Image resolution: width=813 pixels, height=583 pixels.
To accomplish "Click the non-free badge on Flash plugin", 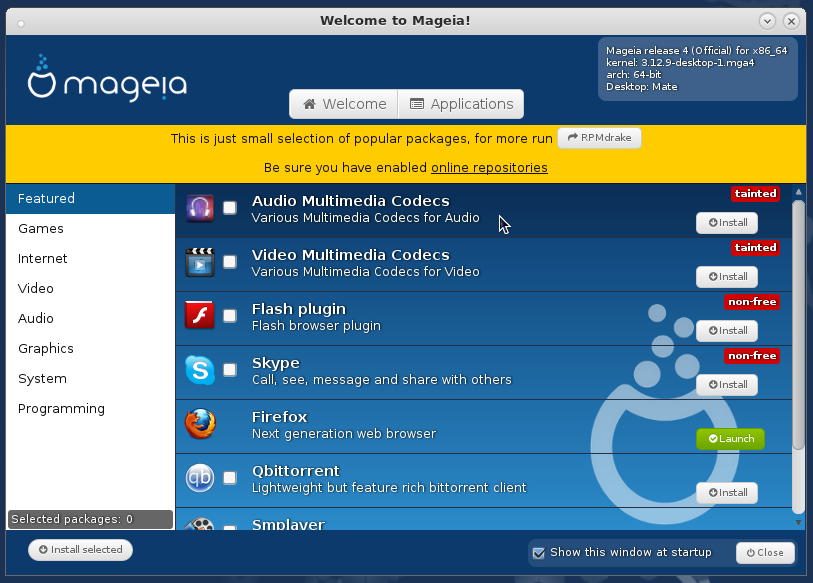I will click(752, 301).
